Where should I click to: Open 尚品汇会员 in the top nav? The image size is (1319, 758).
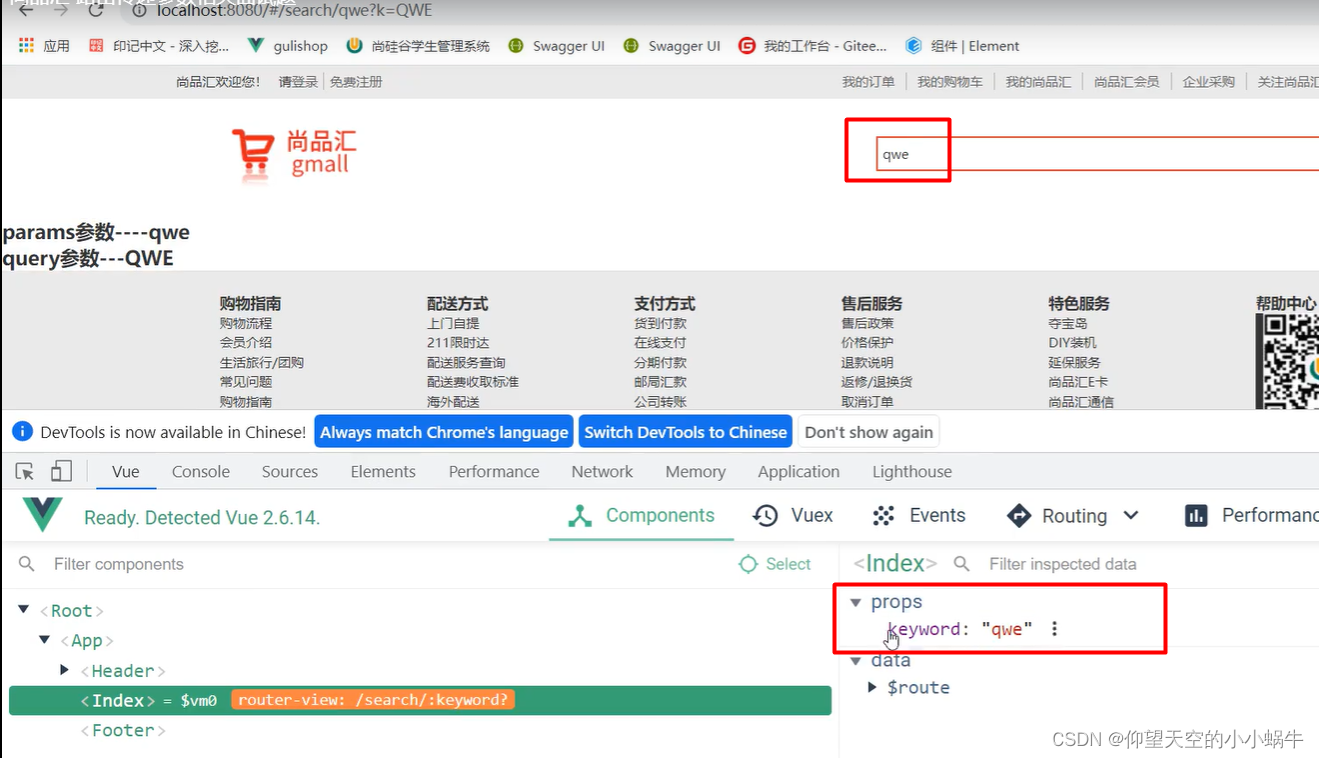[1127, 82]
